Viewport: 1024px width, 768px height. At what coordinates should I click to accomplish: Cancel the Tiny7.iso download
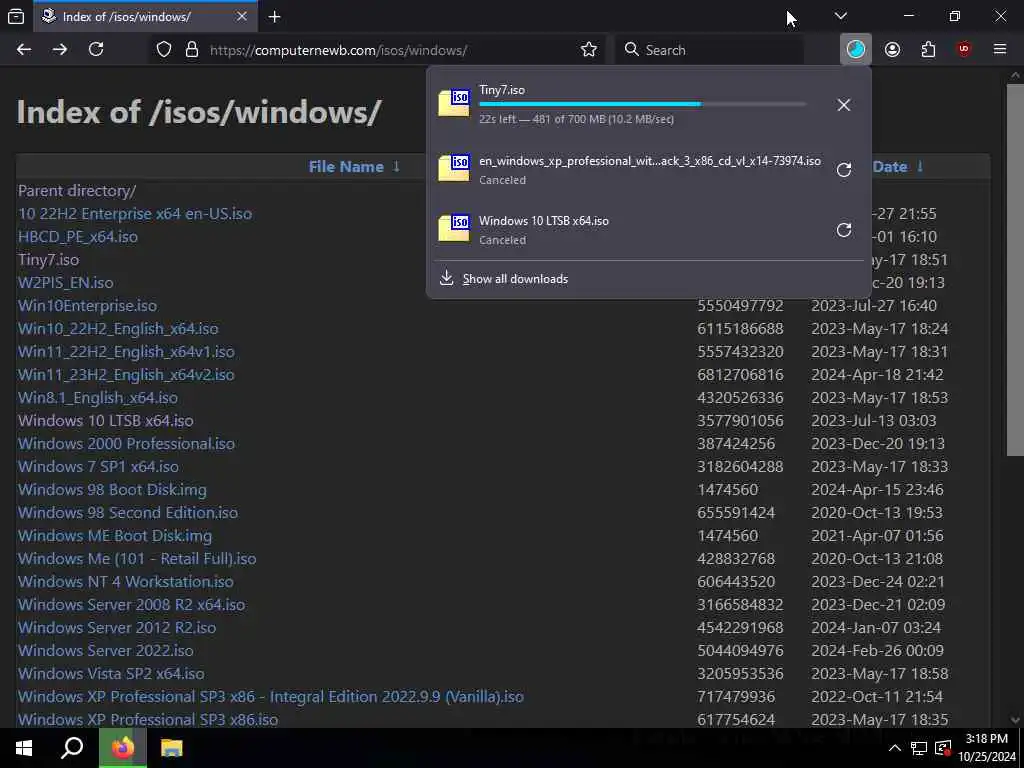844,104
